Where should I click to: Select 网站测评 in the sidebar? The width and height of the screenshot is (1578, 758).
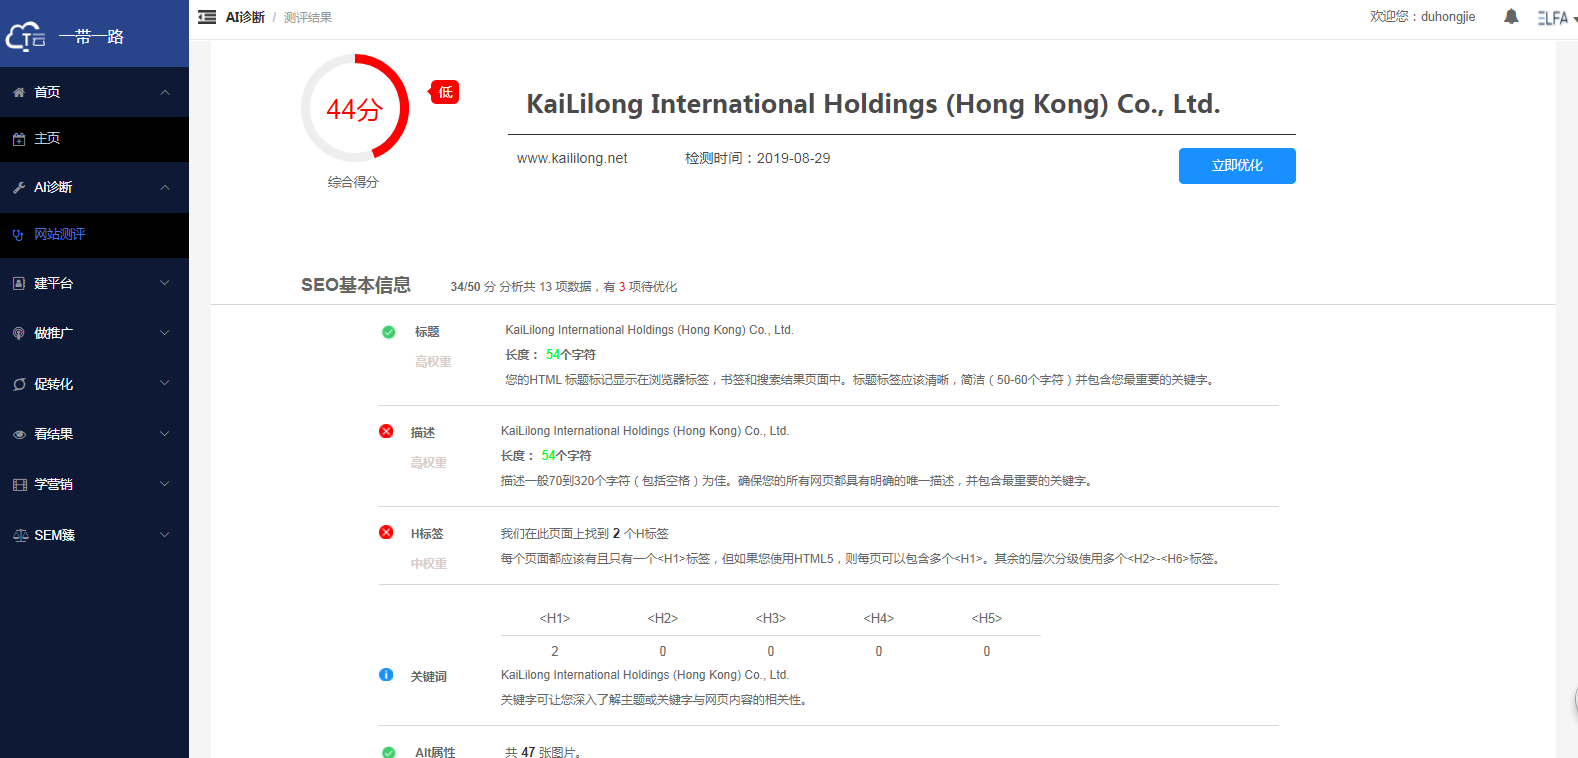[x=60, y=234]
